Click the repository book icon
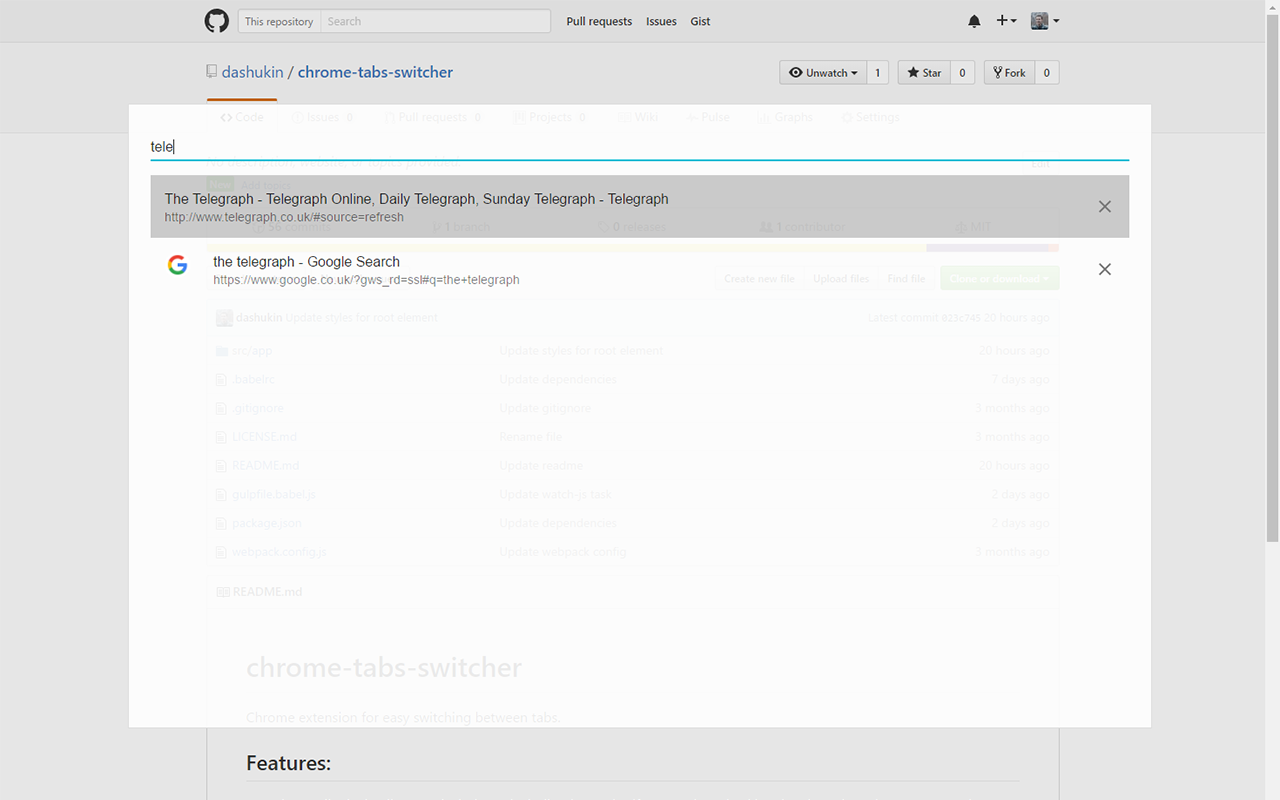This screenshot has width=1280, height=800. (211, 72)
